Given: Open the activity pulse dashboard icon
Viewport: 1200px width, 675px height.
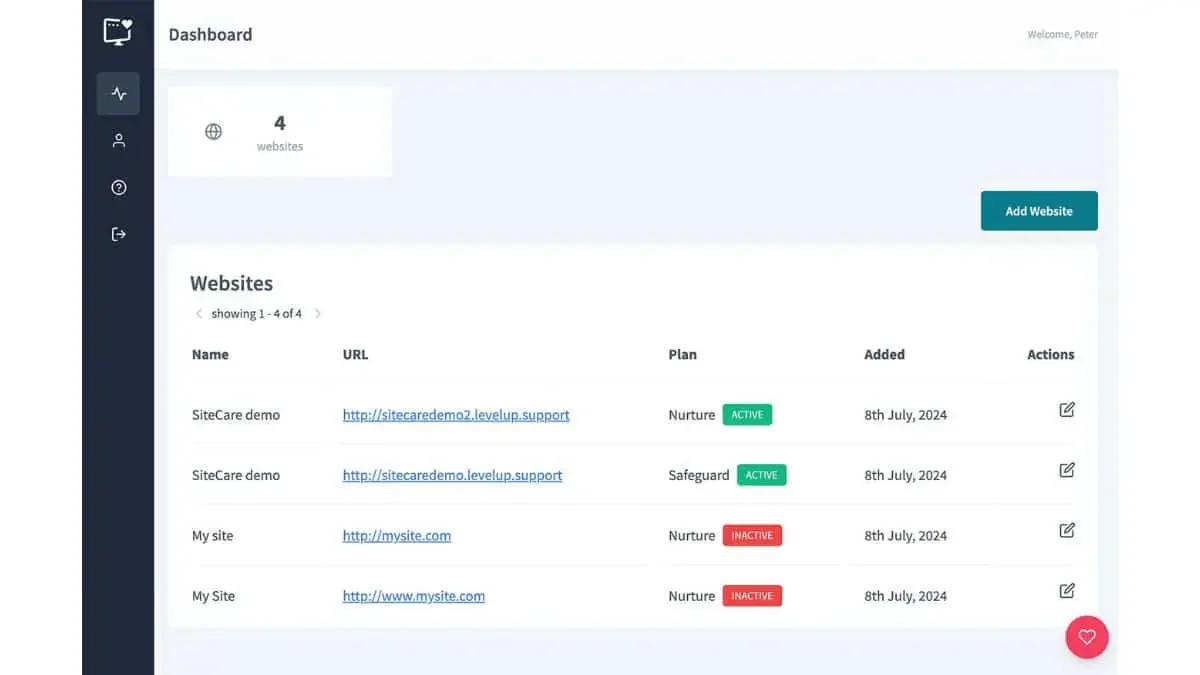Looking at the screenshot, I should 118,94.
